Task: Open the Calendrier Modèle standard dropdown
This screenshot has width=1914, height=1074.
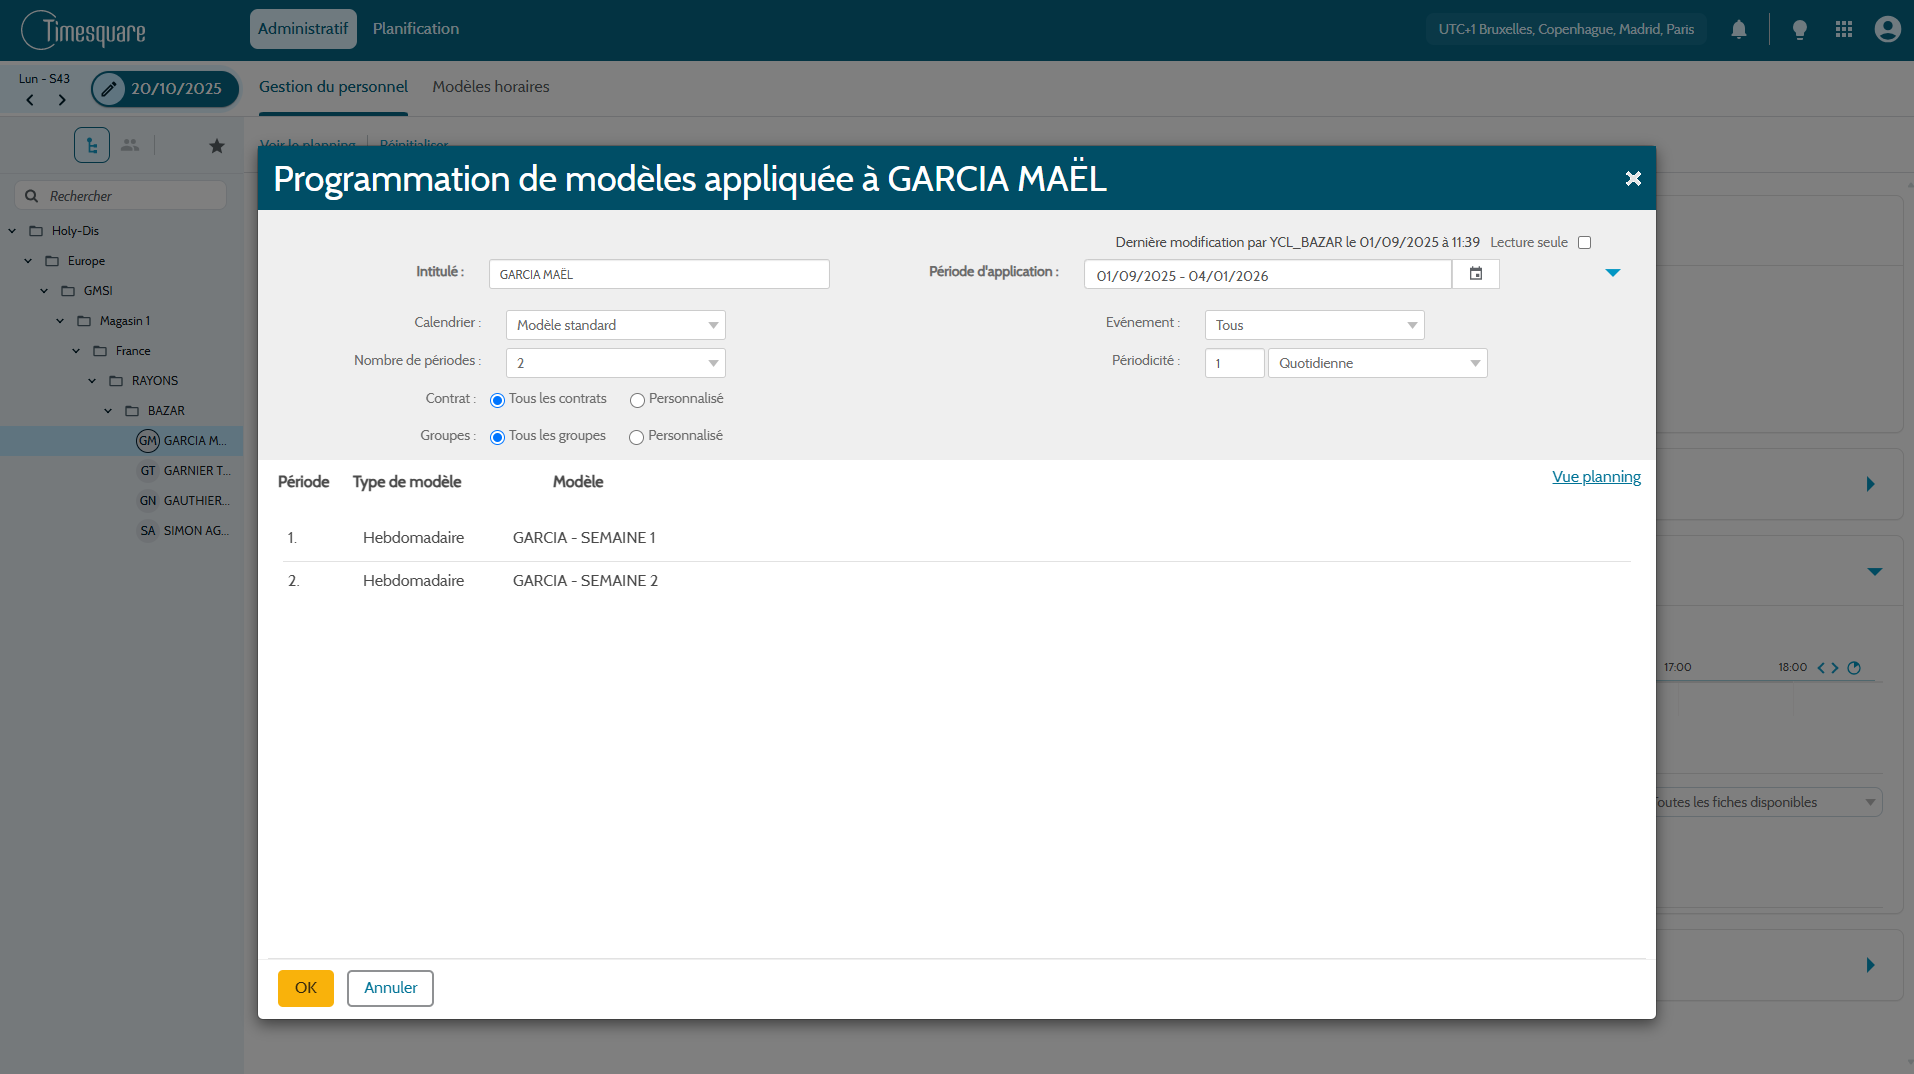Action: 615,325
